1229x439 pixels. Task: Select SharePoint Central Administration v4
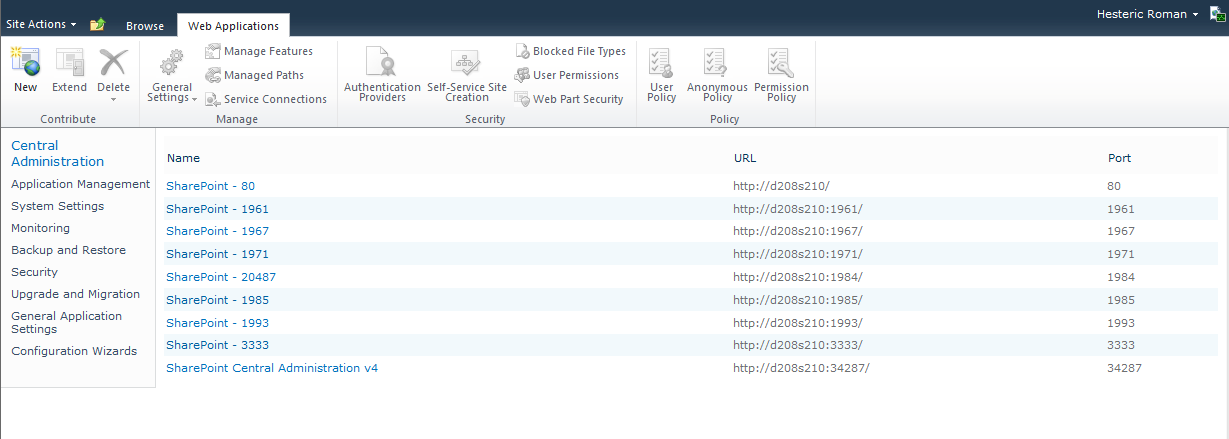(272, 368)
